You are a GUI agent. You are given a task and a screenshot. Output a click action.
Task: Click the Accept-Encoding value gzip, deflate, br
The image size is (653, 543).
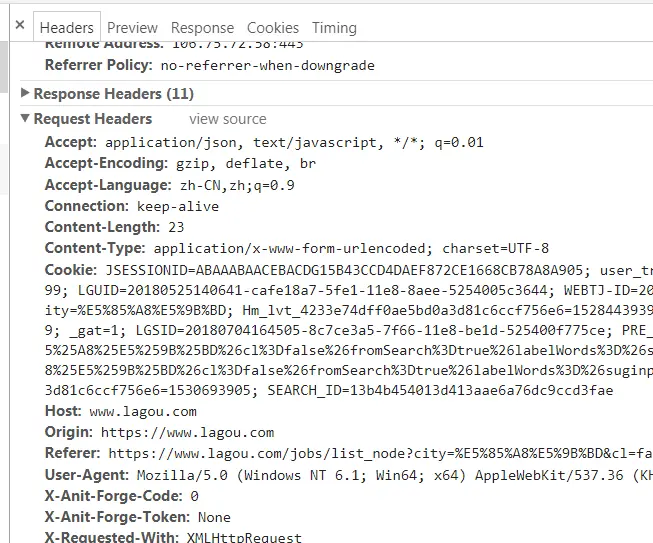click(246, 164)
